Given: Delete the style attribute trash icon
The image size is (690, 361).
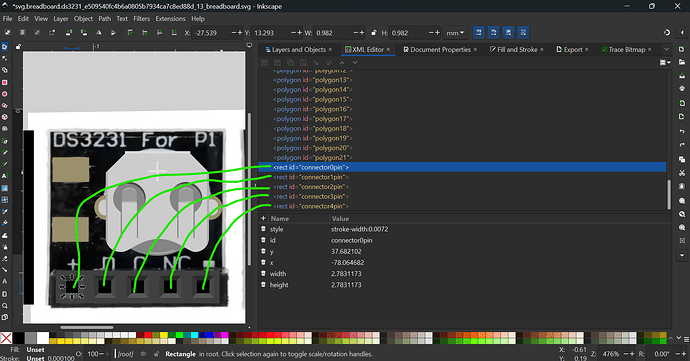Looking at the screenshot, I should [263, 229].
